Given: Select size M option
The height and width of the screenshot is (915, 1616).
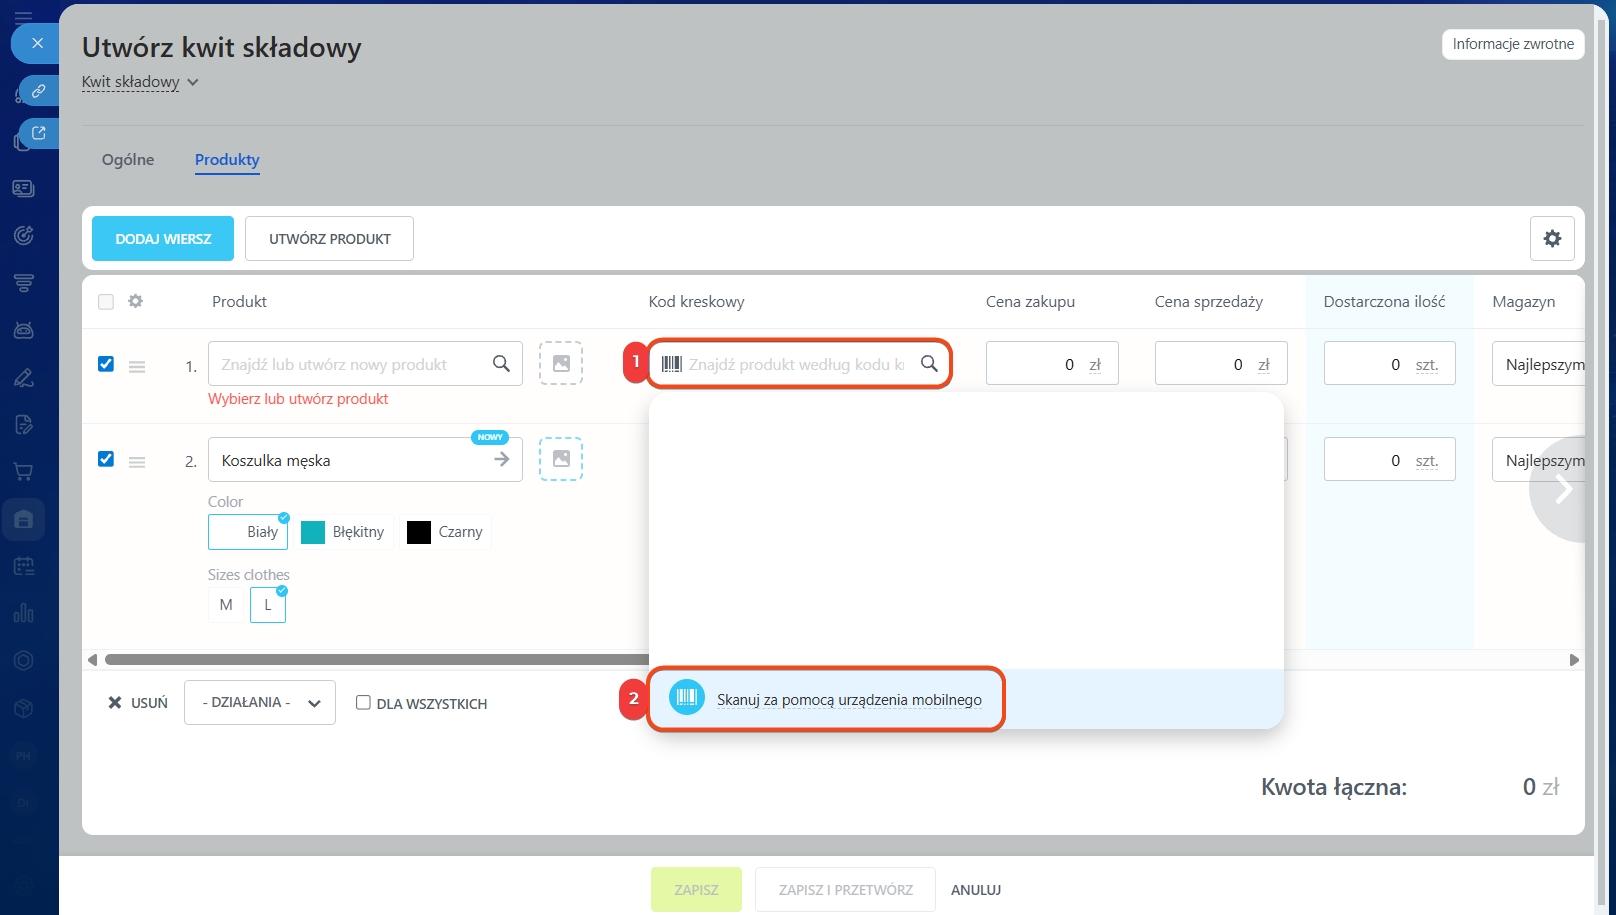Looking at the screenshot, I should [x=226, y=605].
